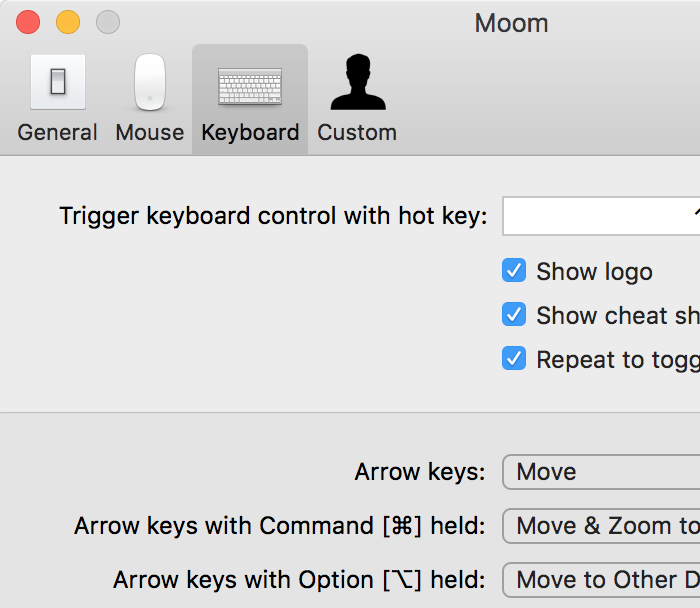Go to the Custom tab label
The width and height of the screenshot is (700, 608).
tap(357, 132)
